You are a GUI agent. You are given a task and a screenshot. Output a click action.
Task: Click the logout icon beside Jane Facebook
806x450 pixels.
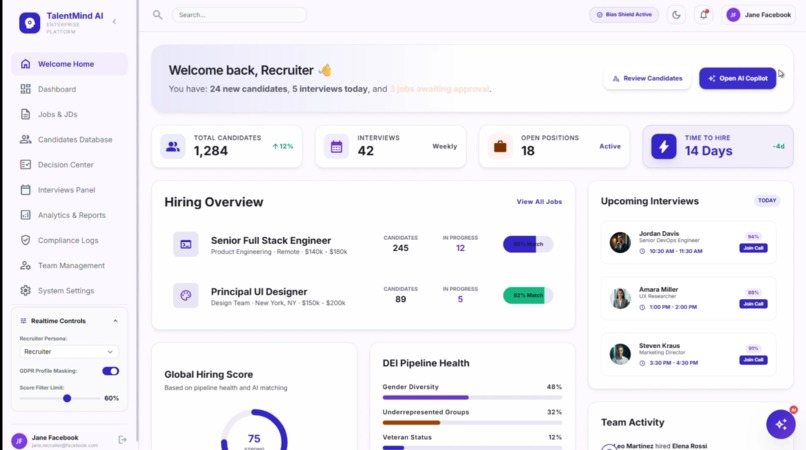tap(122, 440)
